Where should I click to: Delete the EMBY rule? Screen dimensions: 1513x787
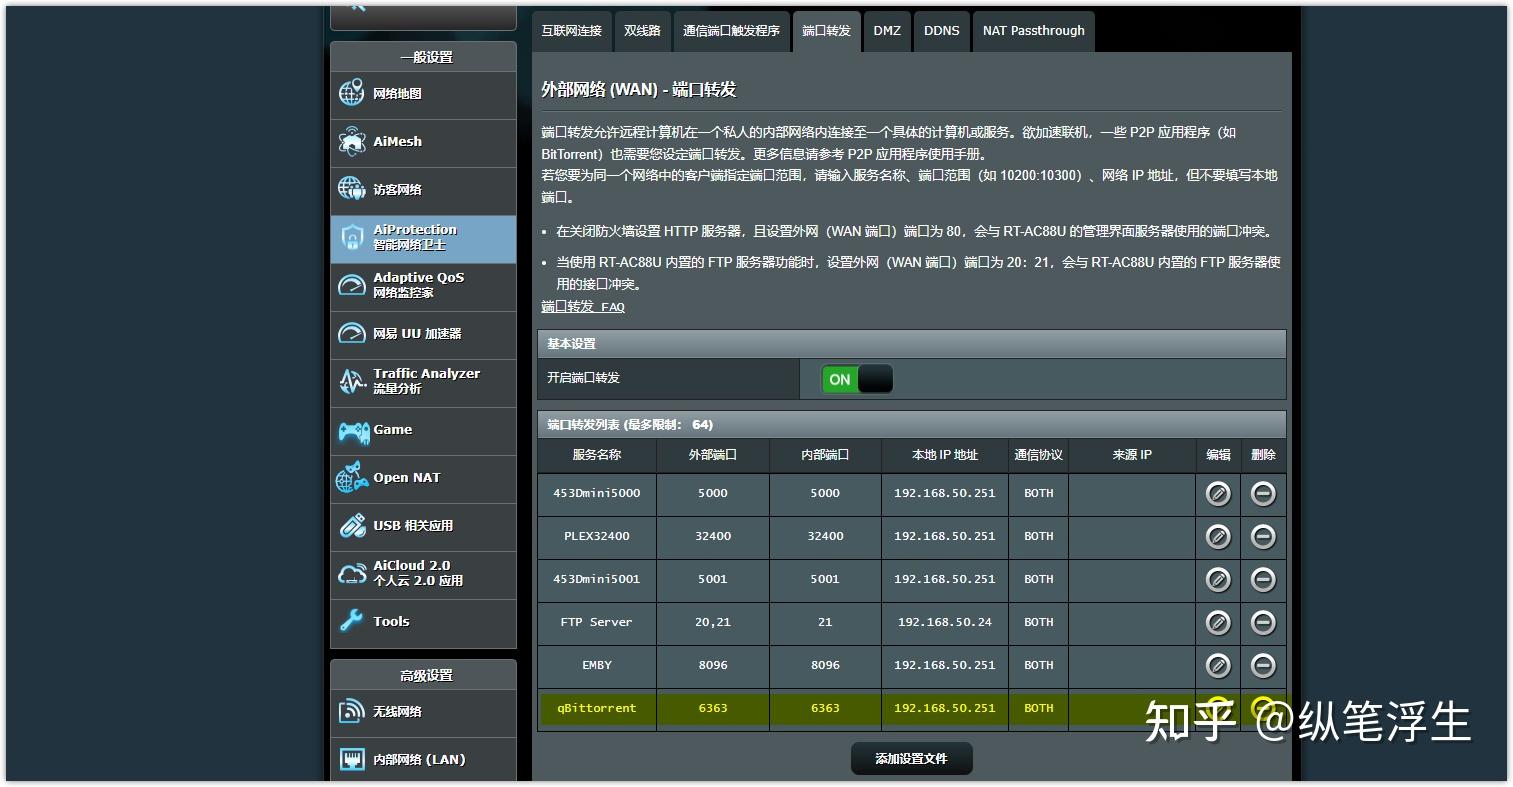1263,665
